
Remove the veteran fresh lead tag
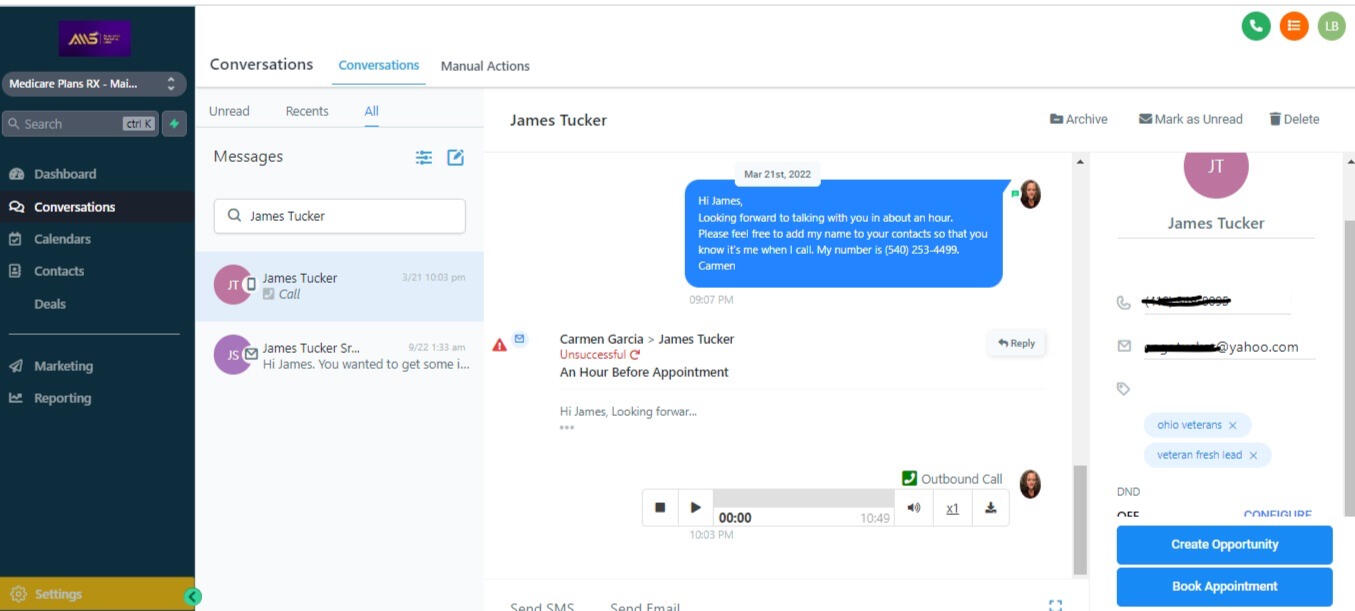pyautogui.click(x=1253, y=456)
